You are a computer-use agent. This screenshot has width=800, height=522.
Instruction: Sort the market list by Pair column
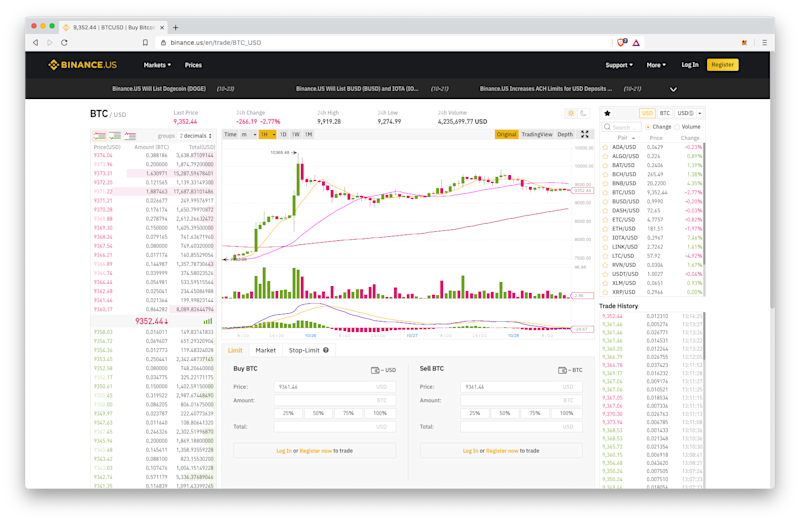click(626, 138)
